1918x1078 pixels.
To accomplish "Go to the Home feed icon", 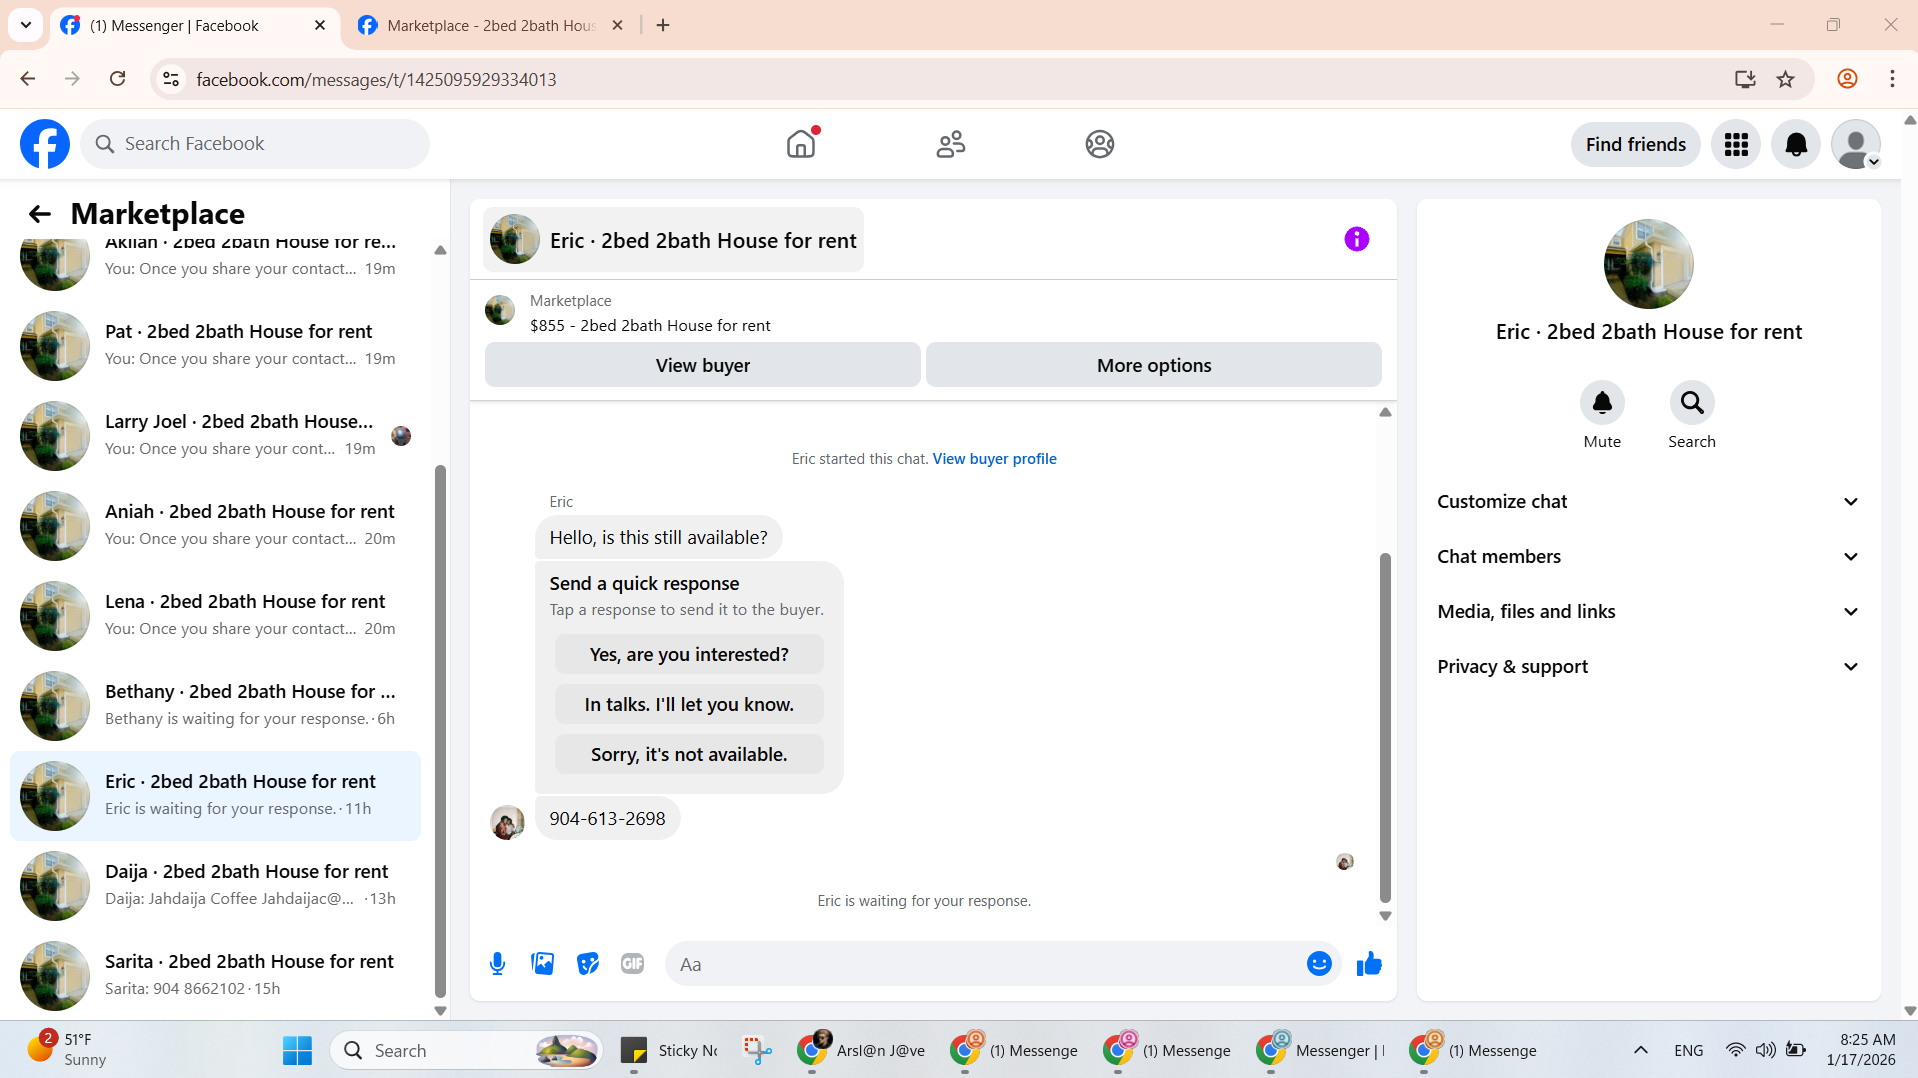I will point(801,144).
